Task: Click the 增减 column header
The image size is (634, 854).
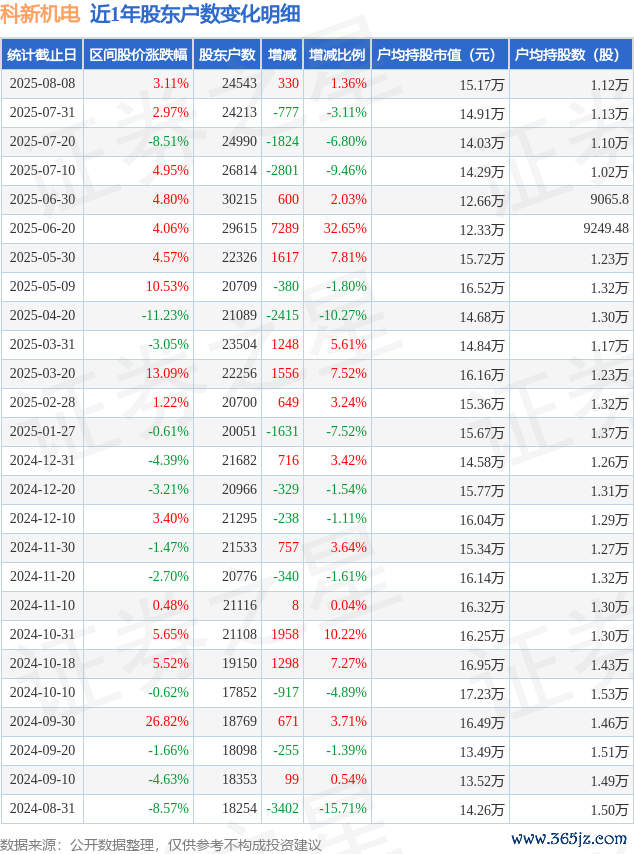Action: 282,54
